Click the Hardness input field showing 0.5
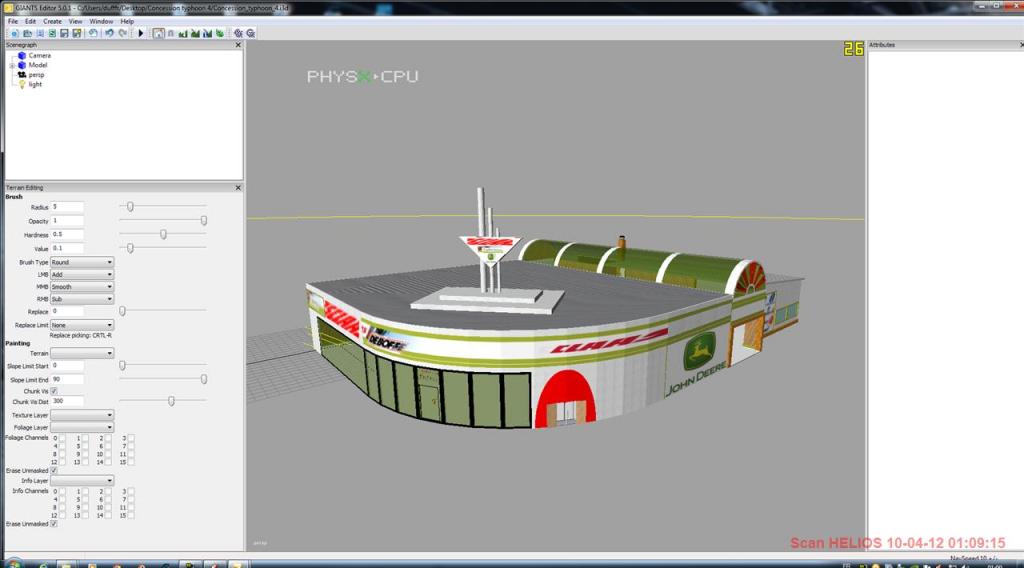Image resolution: width=1024 pixels, height=568 pixels. click(67, 234)
